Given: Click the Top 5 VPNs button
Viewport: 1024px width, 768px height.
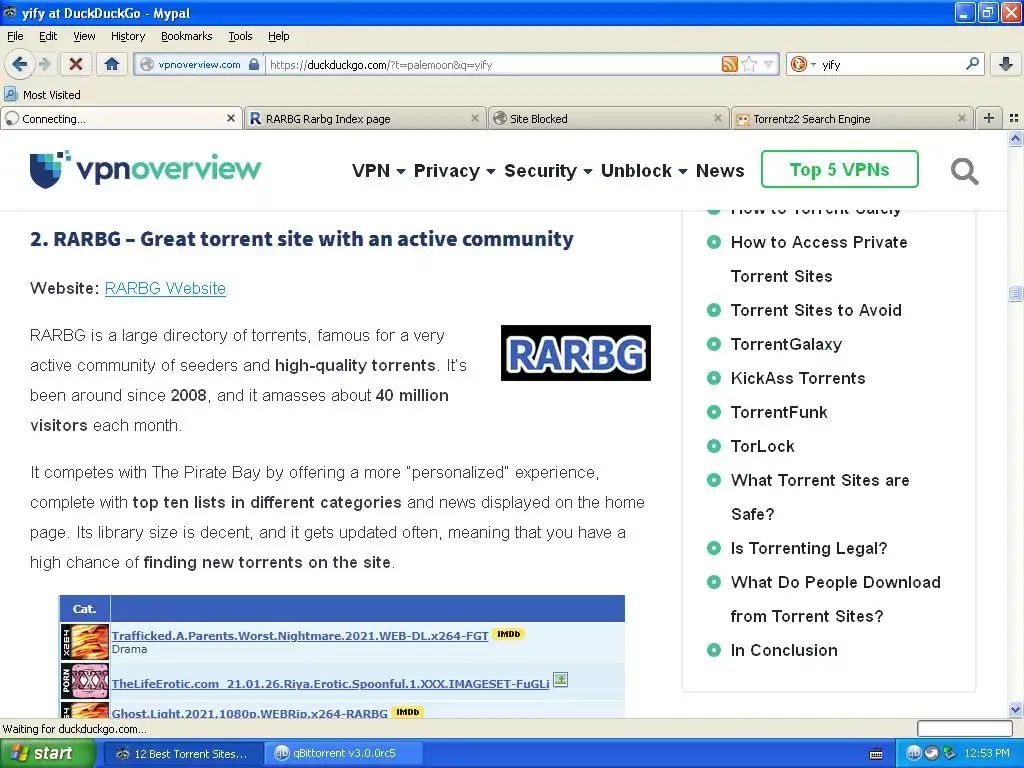Looking at the screenshot, I should [840, 169].
